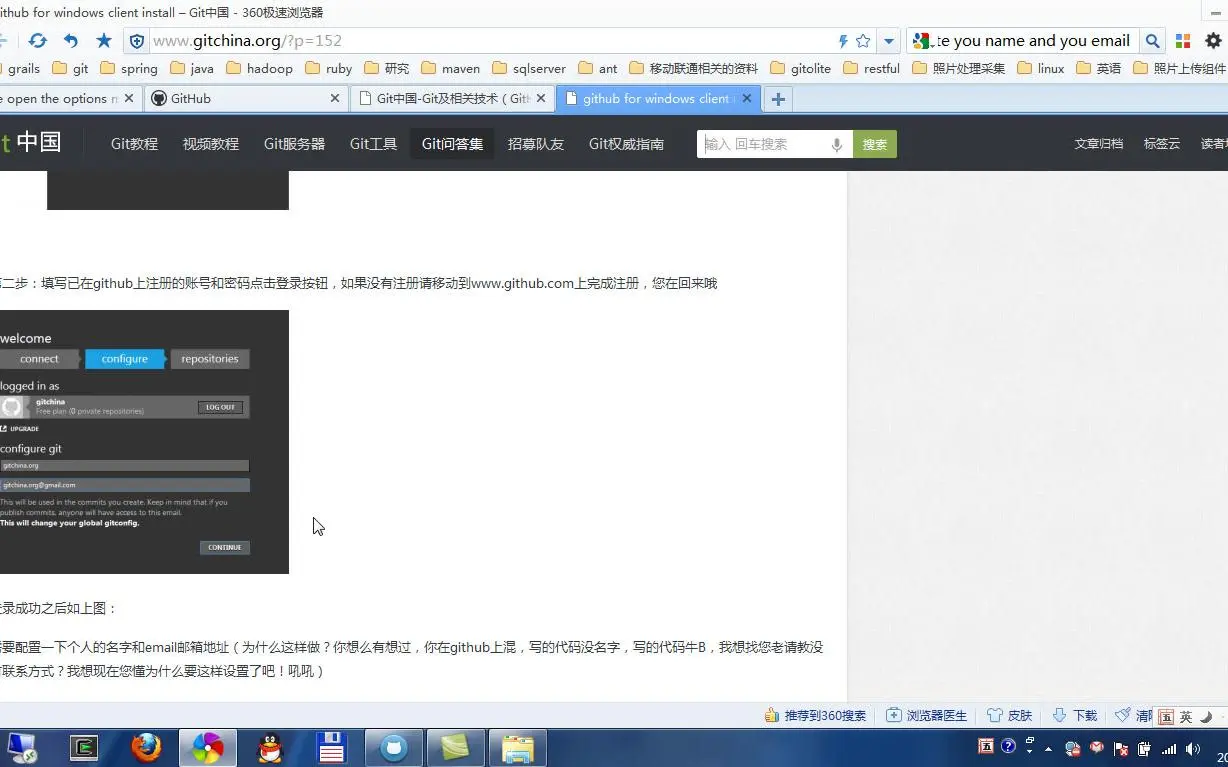Toggle the lightning speed mode icon

pyautogui.click(x=843, y=41)
